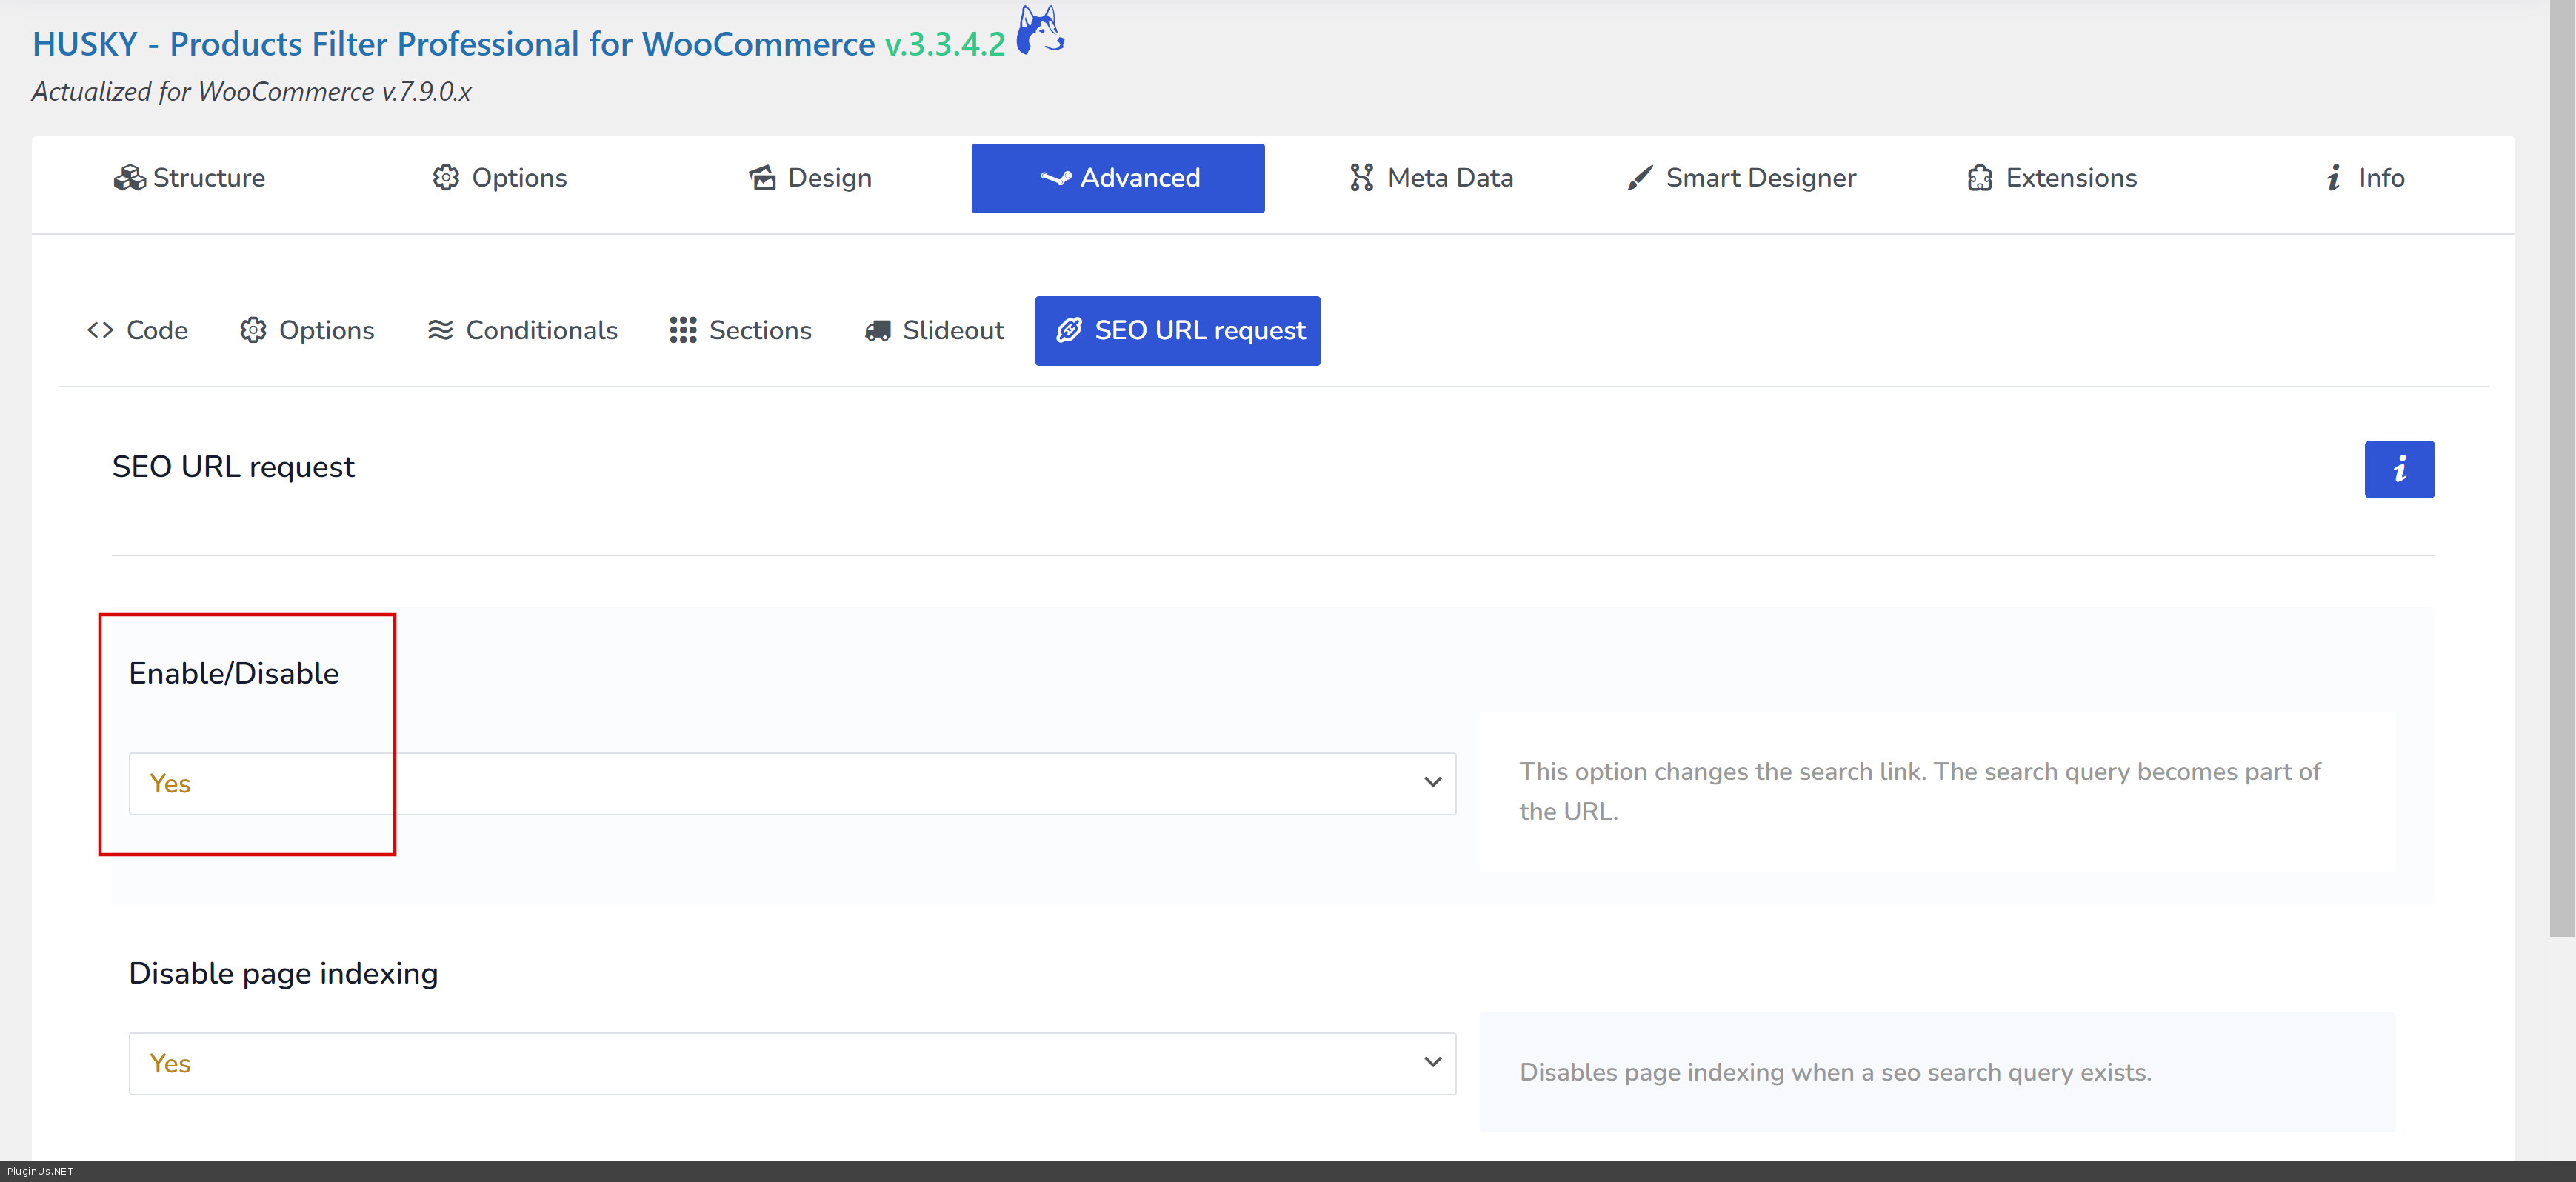Click the Design tab icon
Image resolution: width=2576 pixels, height=1182 pixels.
[762, 178]
